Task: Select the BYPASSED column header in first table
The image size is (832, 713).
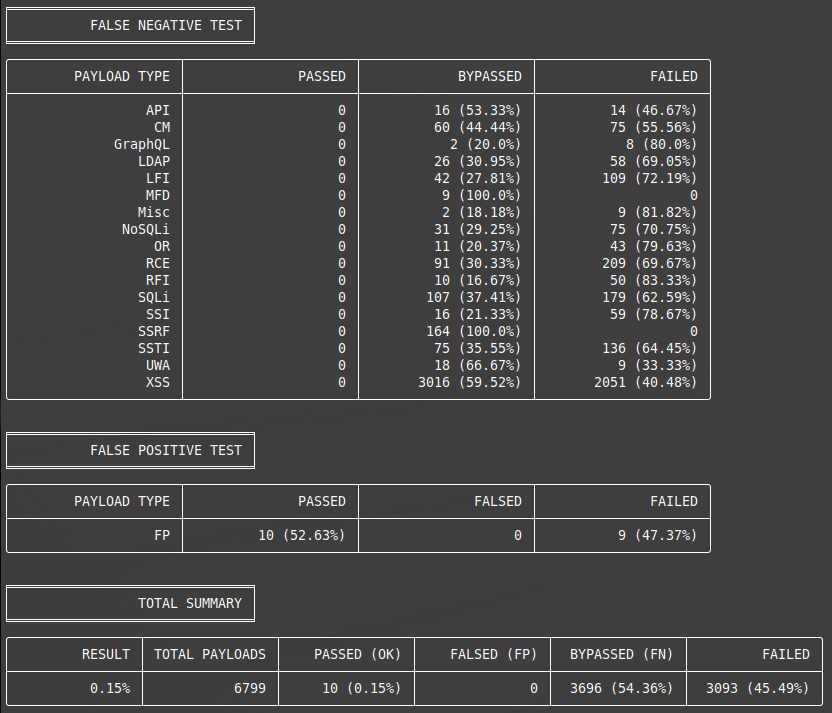Action: click(x=489, y=76)
